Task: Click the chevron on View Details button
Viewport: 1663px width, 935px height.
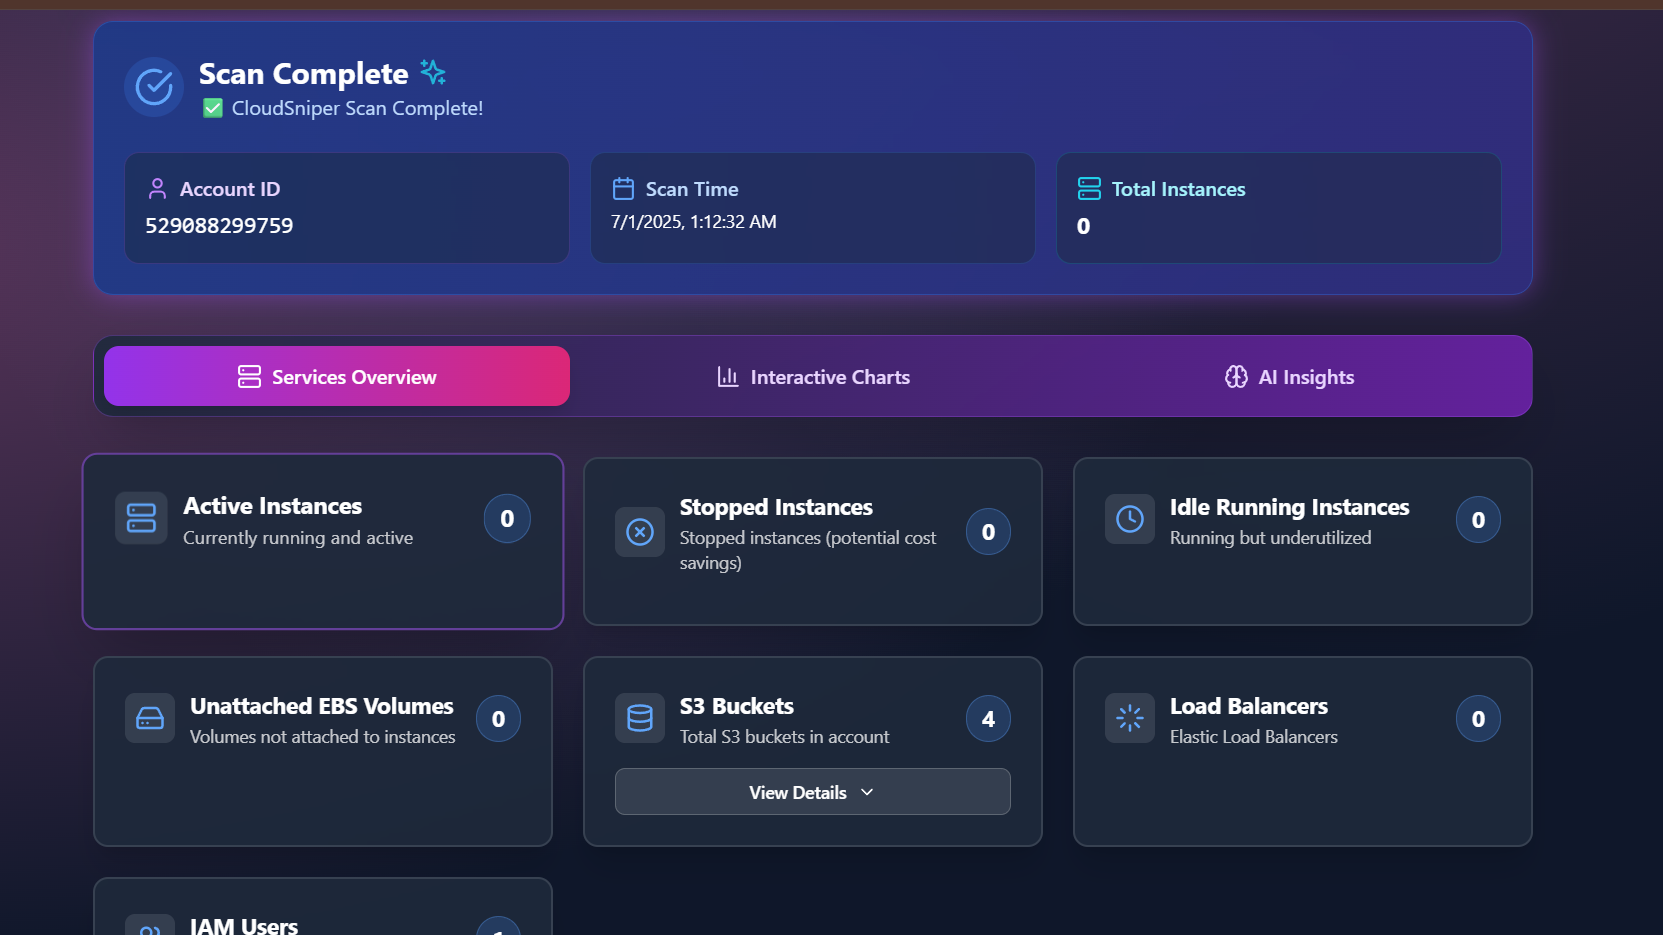Action: tap(867, 792)
